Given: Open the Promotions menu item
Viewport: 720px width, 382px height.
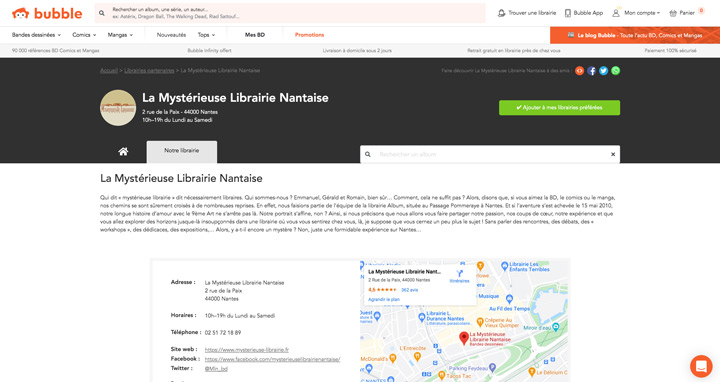Looking at the screenshot, I should coord(309,35).
